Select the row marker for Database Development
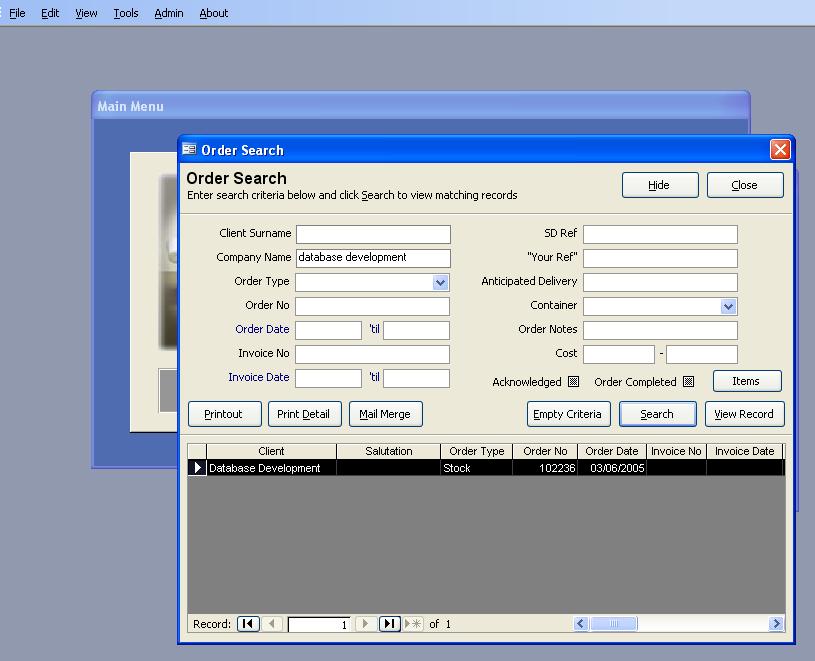 pos(197,468)
